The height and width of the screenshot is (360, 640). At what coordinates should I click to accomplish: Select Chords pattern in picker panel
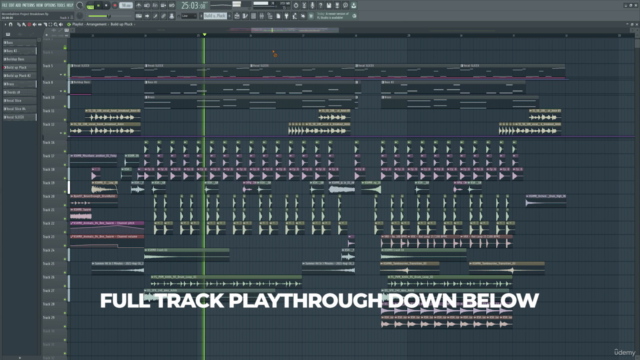(19, 92)
